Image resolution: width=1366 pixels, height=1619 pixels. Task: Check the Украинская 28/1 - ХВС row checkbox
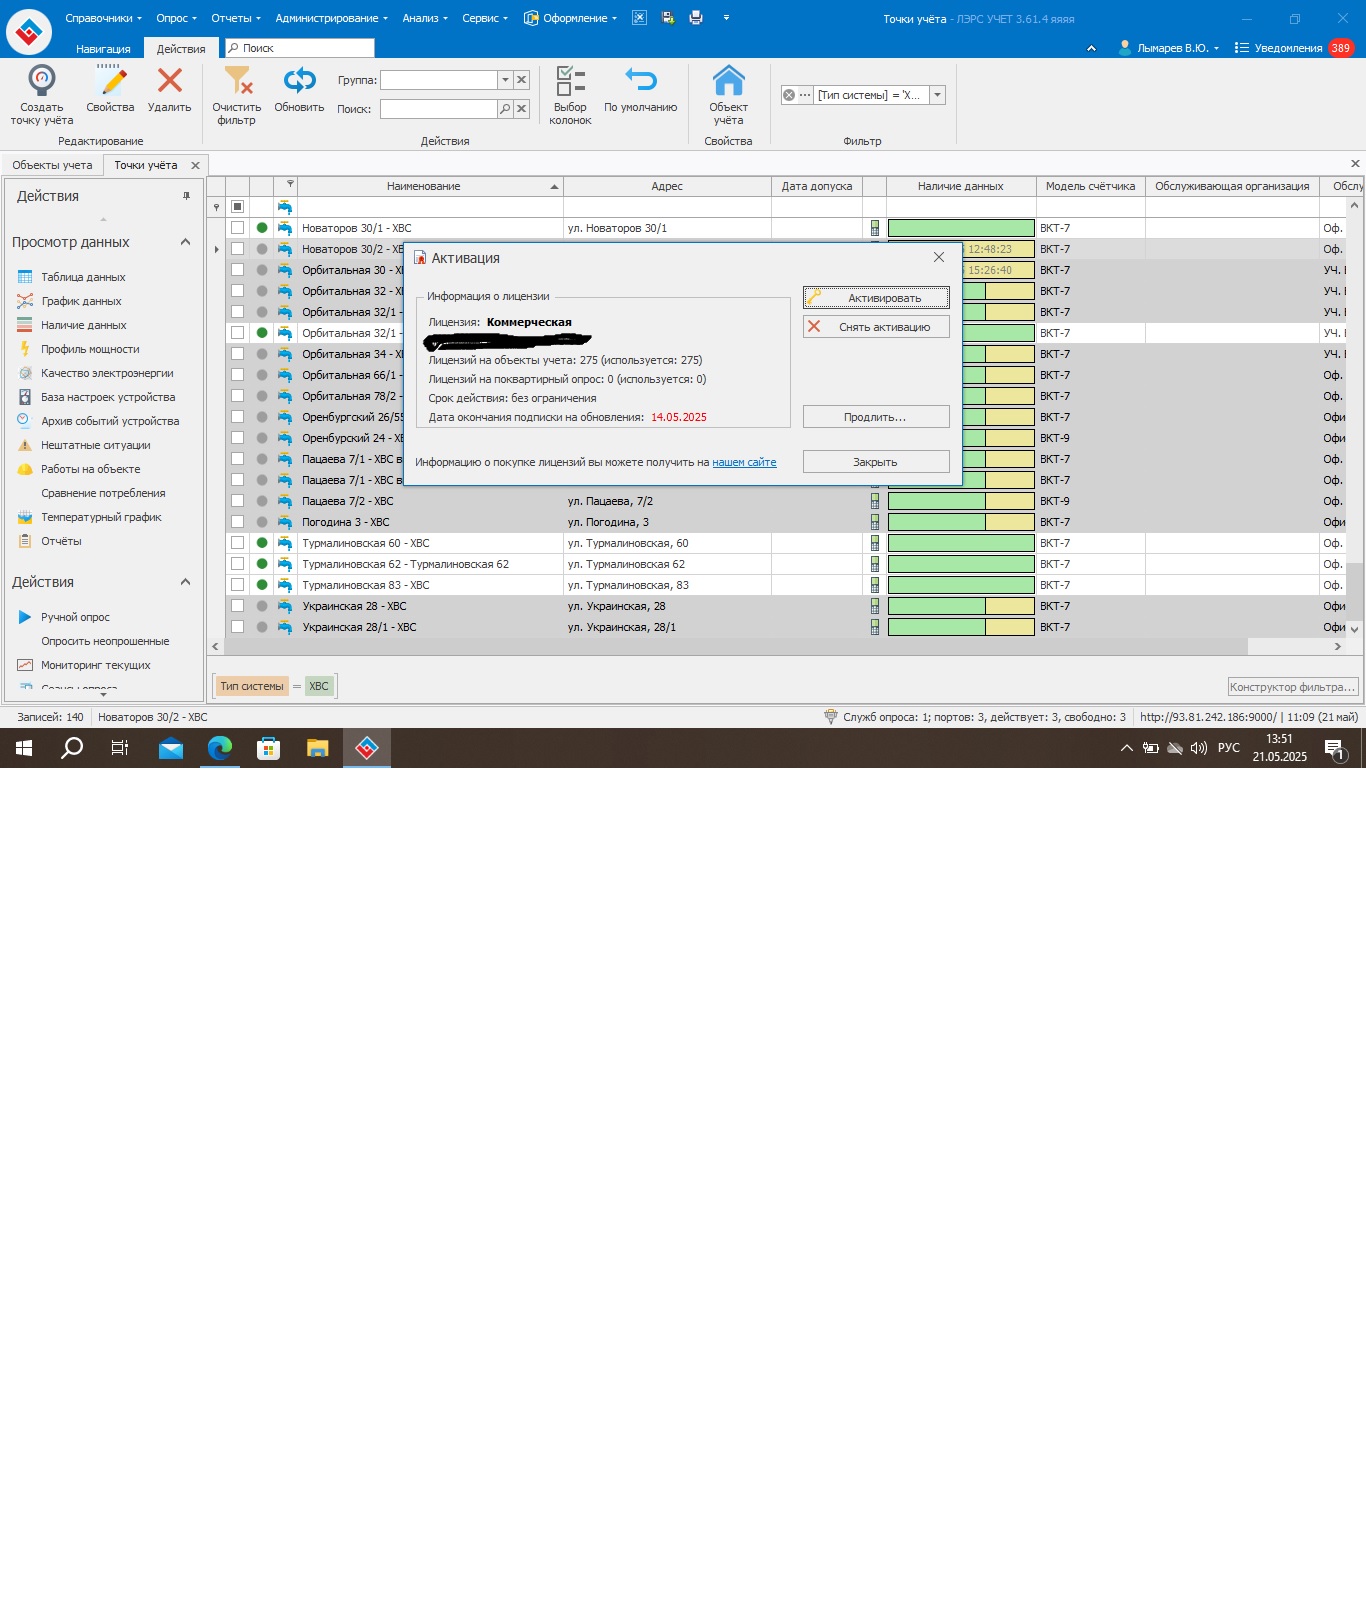coord(237,627)
